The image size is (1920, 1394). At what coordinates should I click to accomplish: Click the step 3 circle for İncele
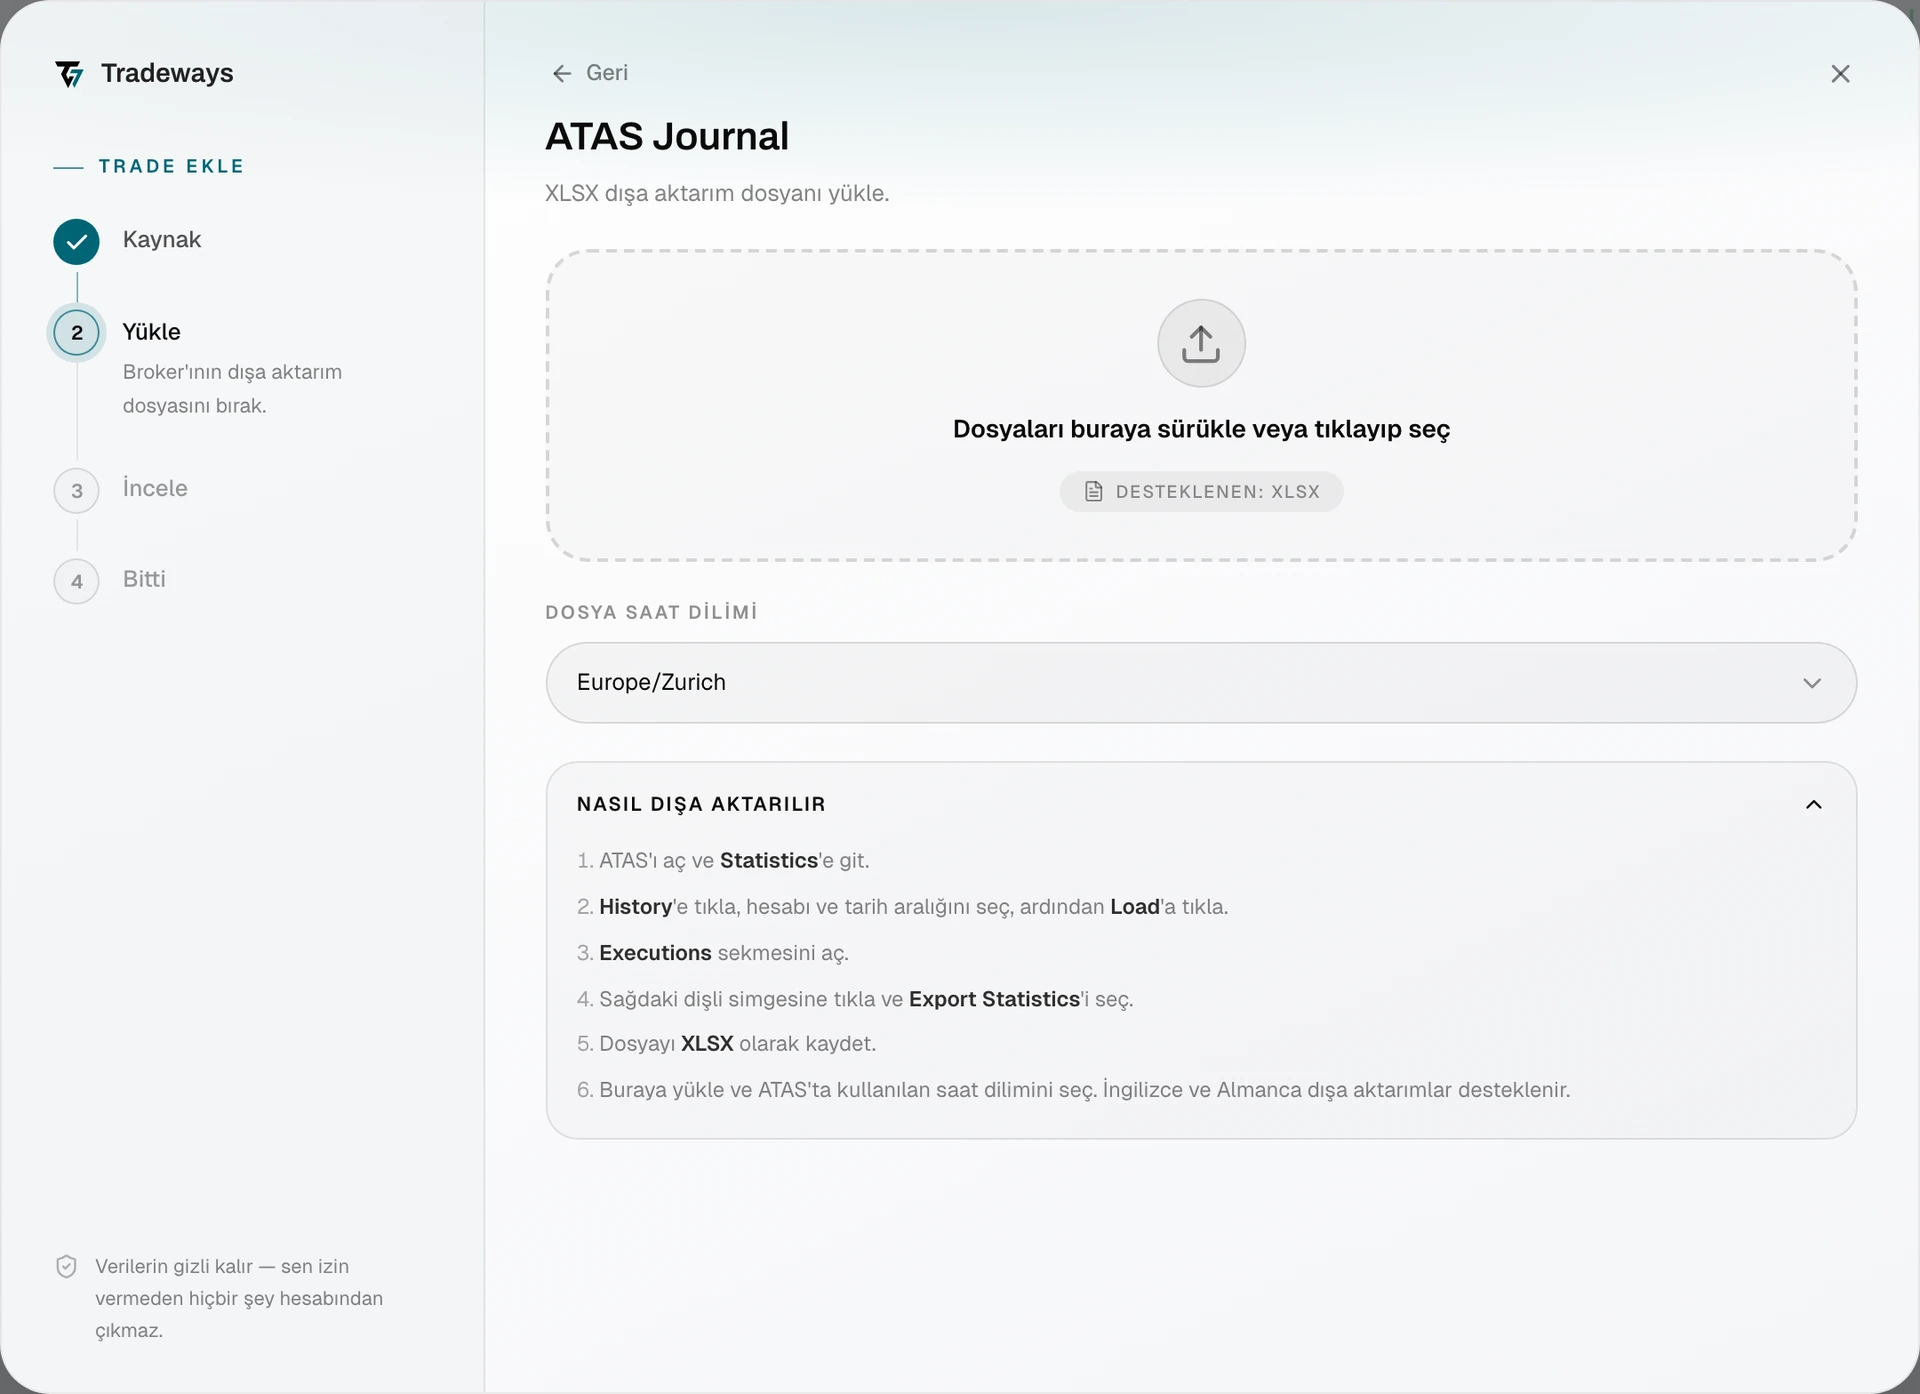76,491
